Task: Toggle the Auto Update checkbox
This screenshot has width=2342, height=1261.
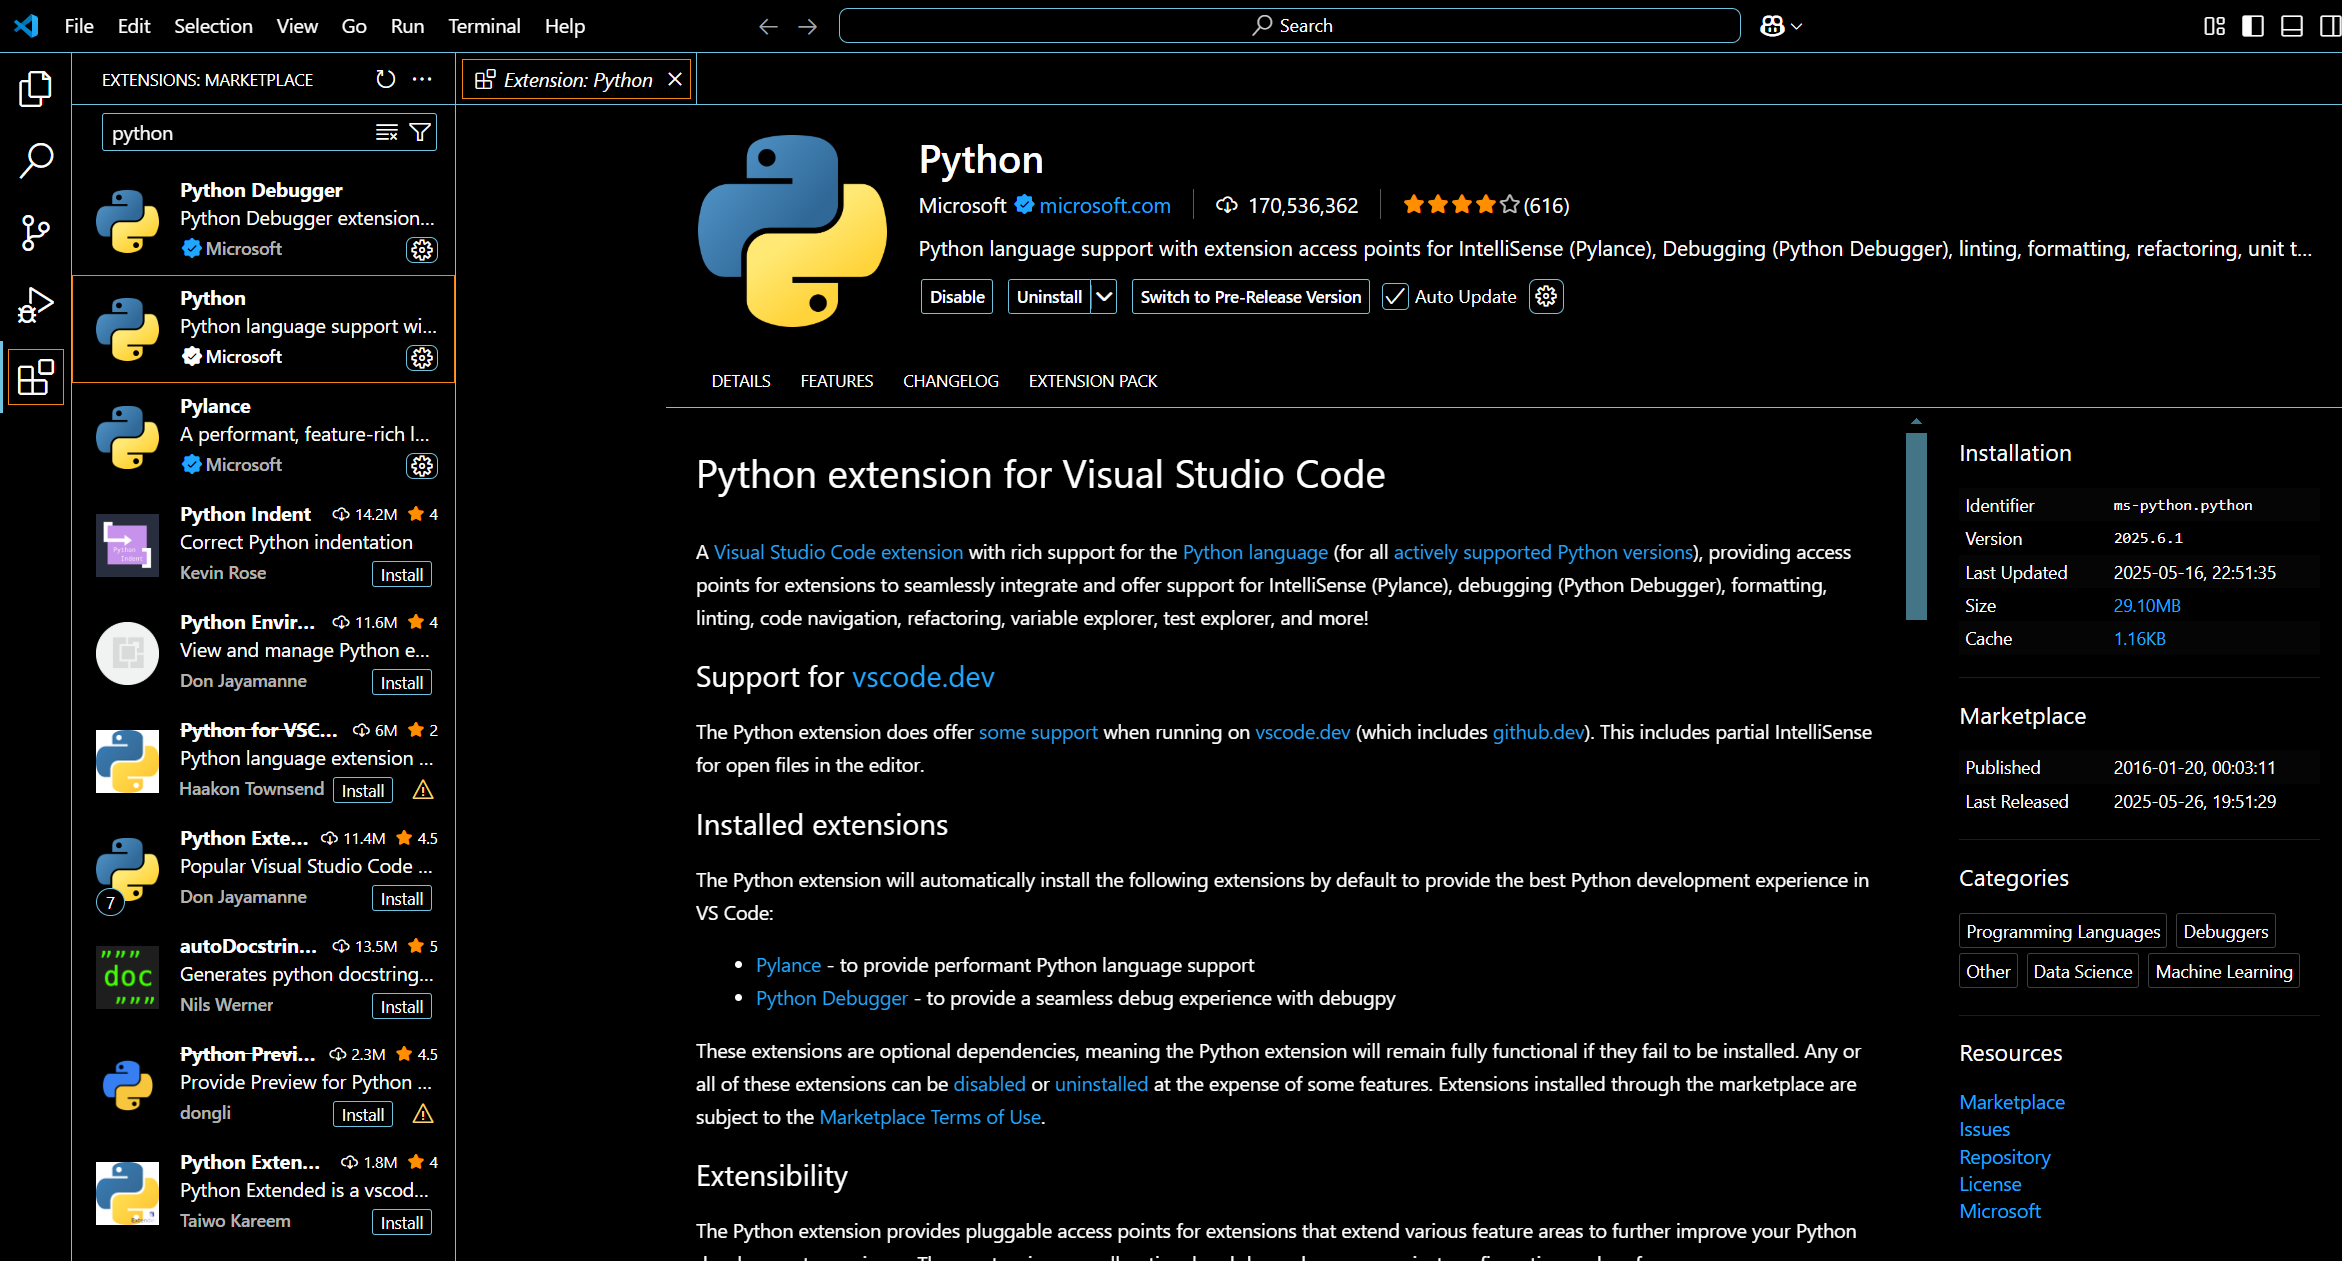Action: click(x=1394, y=297)
